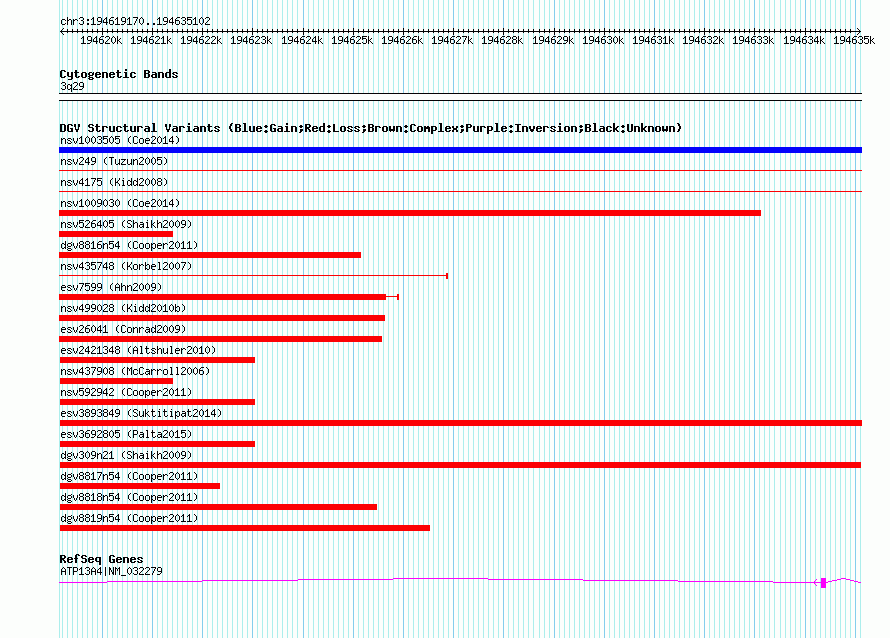The image size is (890, 638).
Task: Click the chr3:194619170..194635102 coordinates text
Action: (x=135, y=21)
